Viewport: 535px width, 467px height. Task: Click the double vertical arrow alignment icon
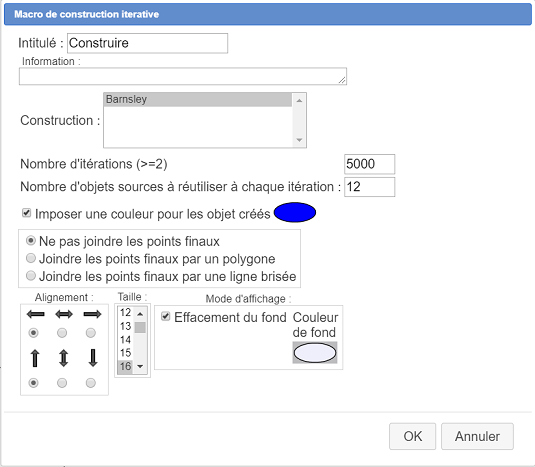(63, 358)
